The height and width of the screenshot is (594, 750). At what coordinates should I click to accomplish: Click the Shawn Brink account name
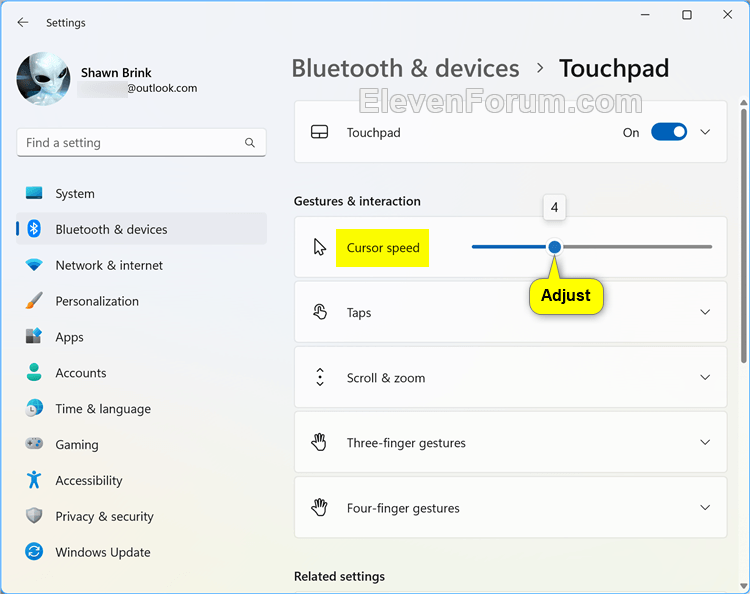pyautogui.click(x=116, y=73)
